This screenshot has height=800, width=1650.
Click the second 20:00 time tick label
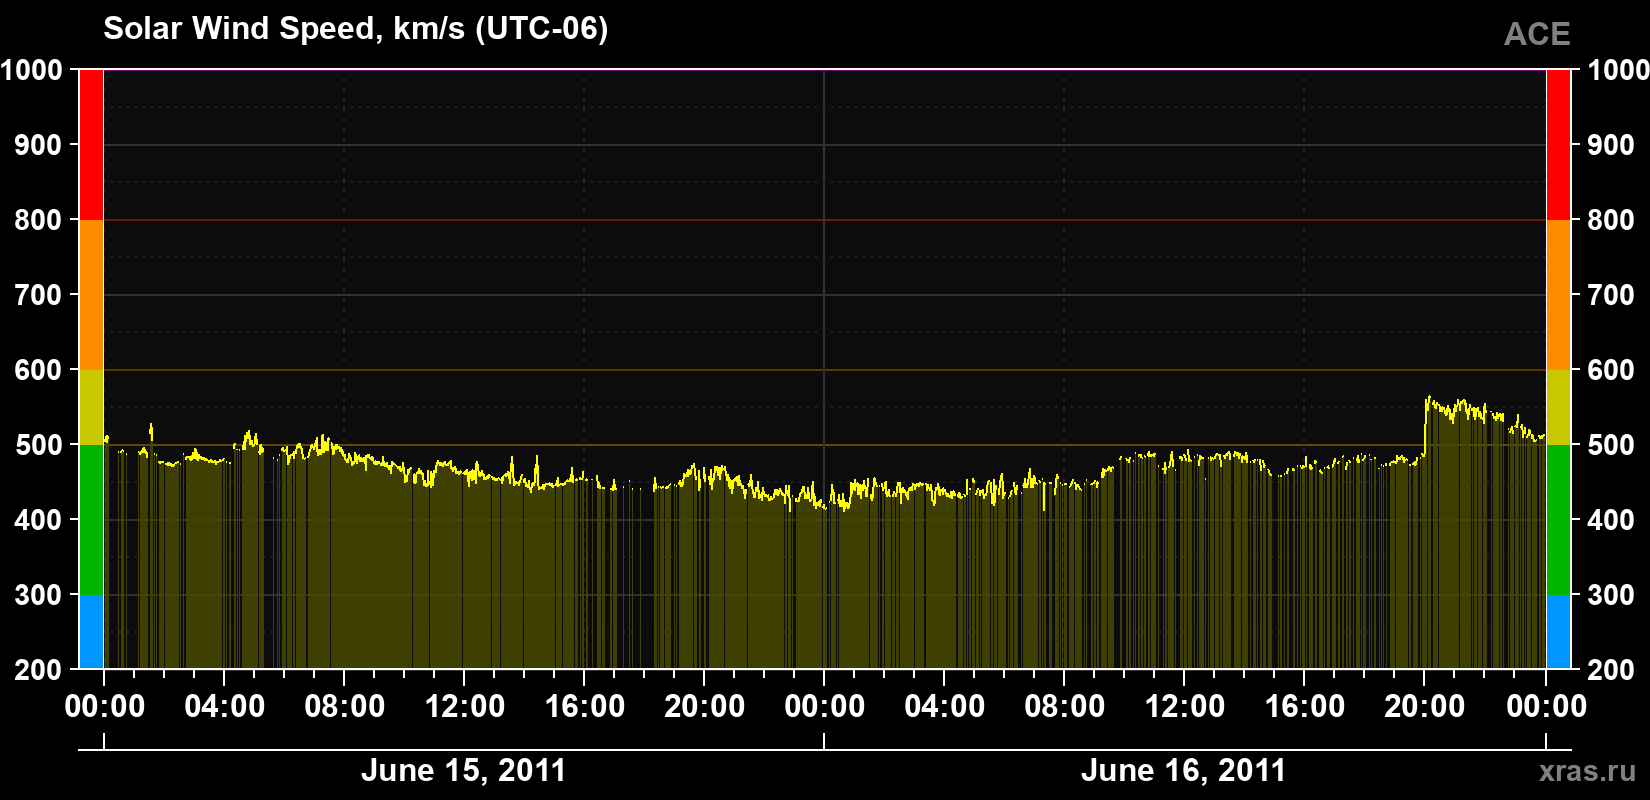1425,706
